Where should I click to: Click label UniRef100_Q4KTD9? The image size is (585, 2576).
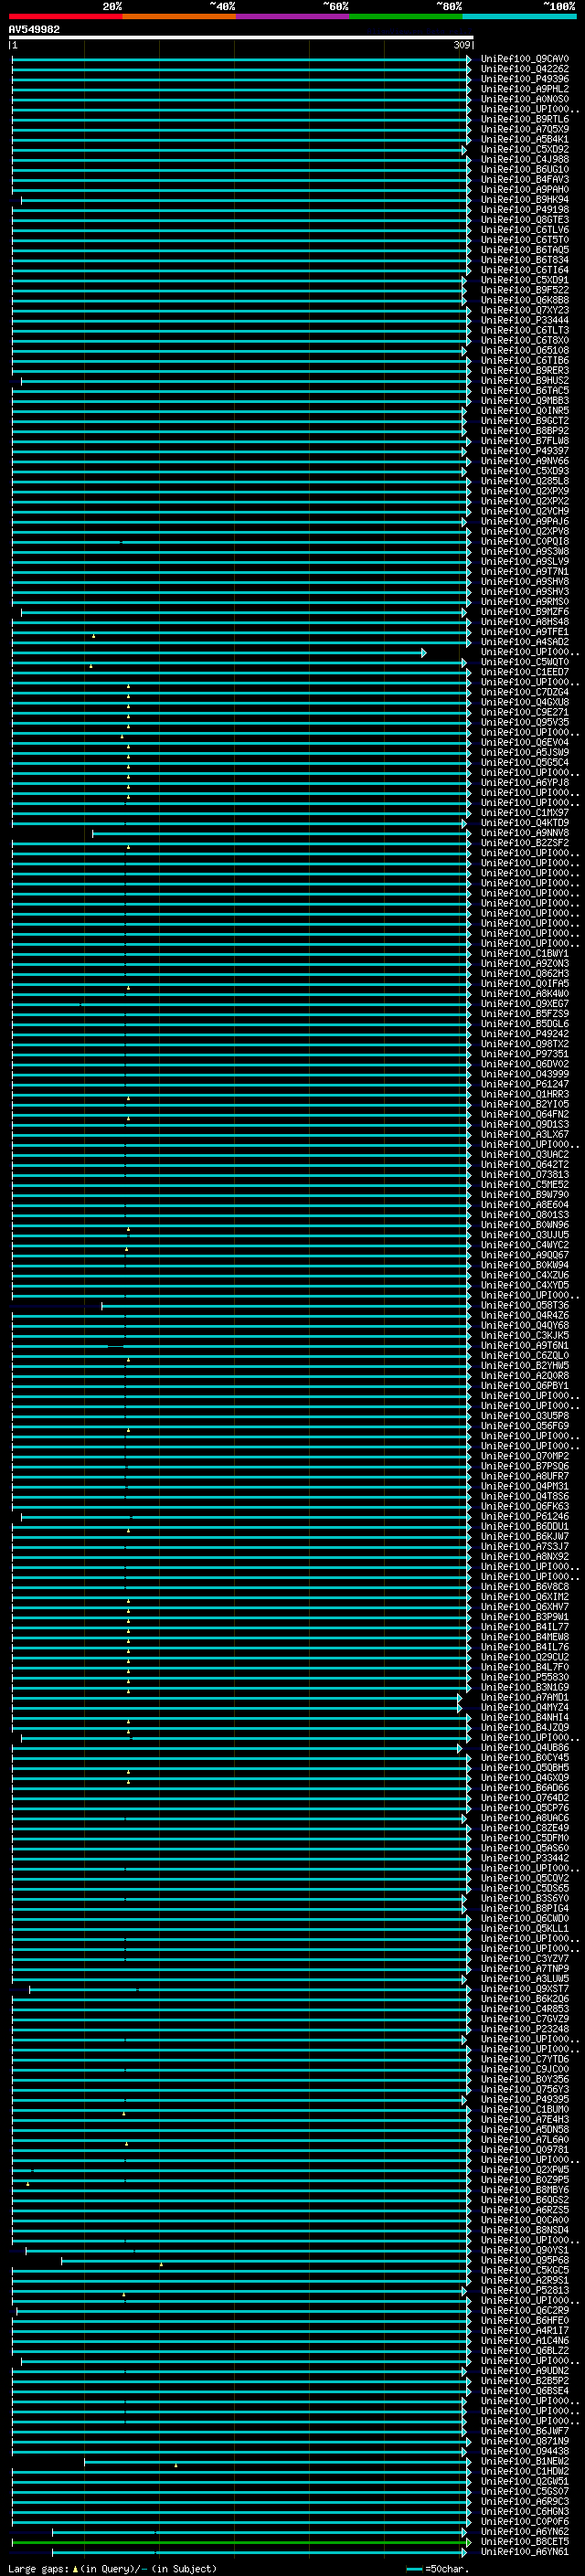pyautogui.click(x=525, y=823)
